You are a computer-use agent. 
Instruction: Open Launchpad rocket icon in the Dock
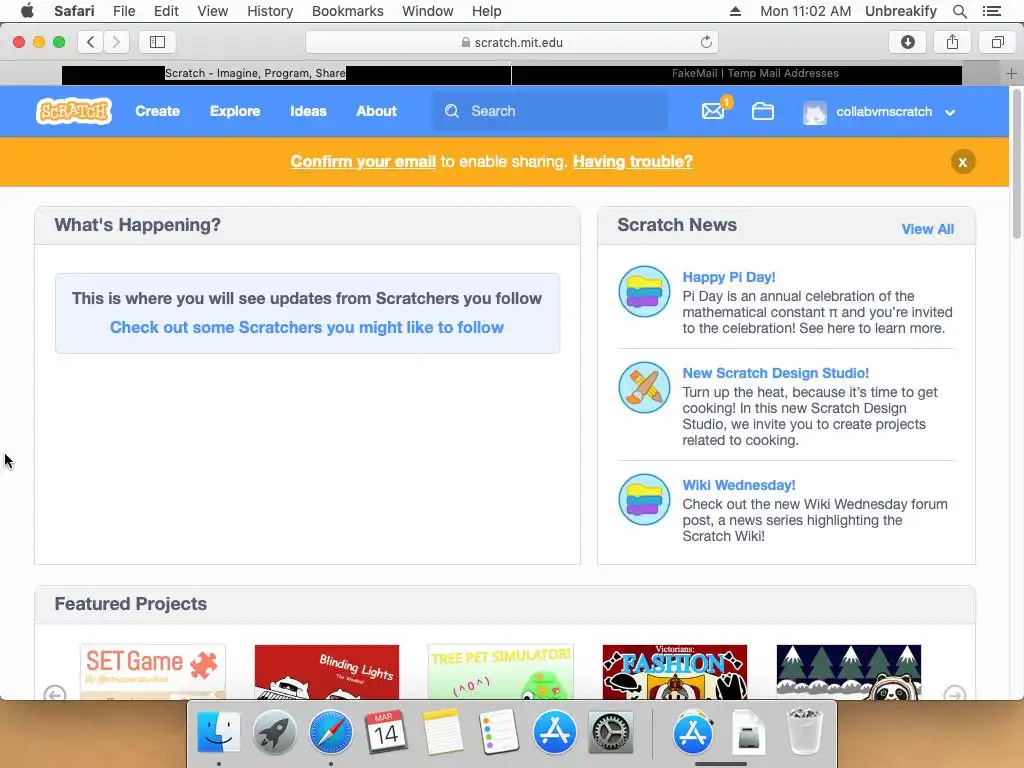274,732
